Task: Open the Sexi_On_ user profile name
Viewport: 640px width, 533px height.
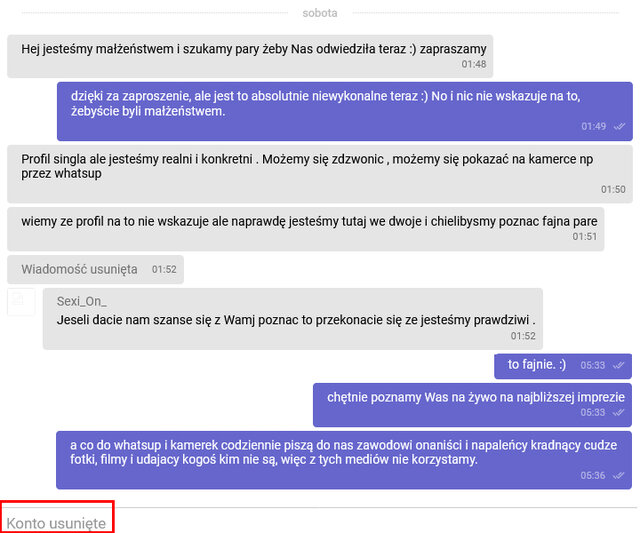Action: [81, 301]
